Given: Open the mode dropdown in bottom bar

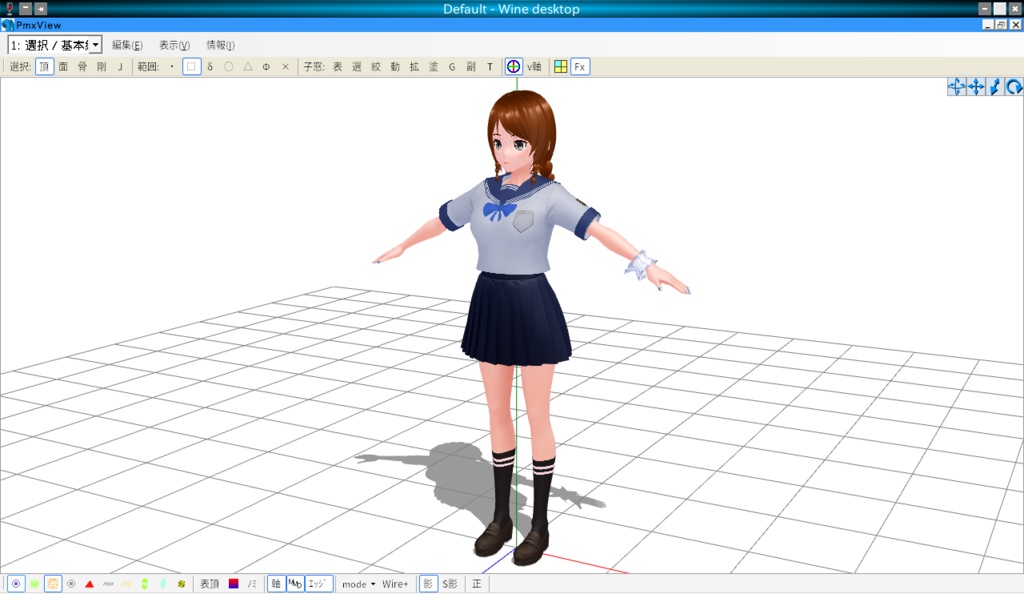Looking at the screenshot, I should point(356,583).
